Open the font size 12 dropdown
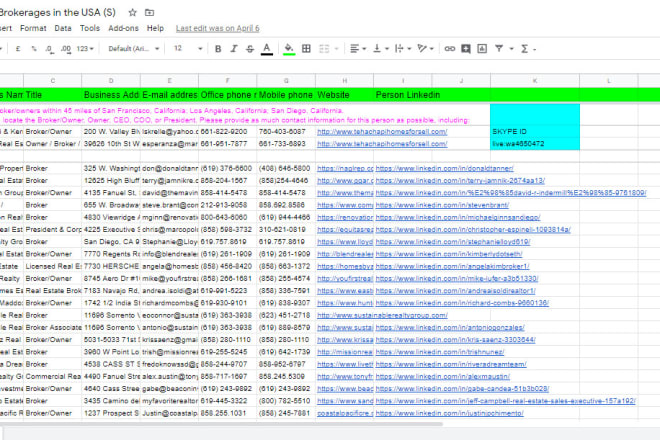 click(188, 49)
